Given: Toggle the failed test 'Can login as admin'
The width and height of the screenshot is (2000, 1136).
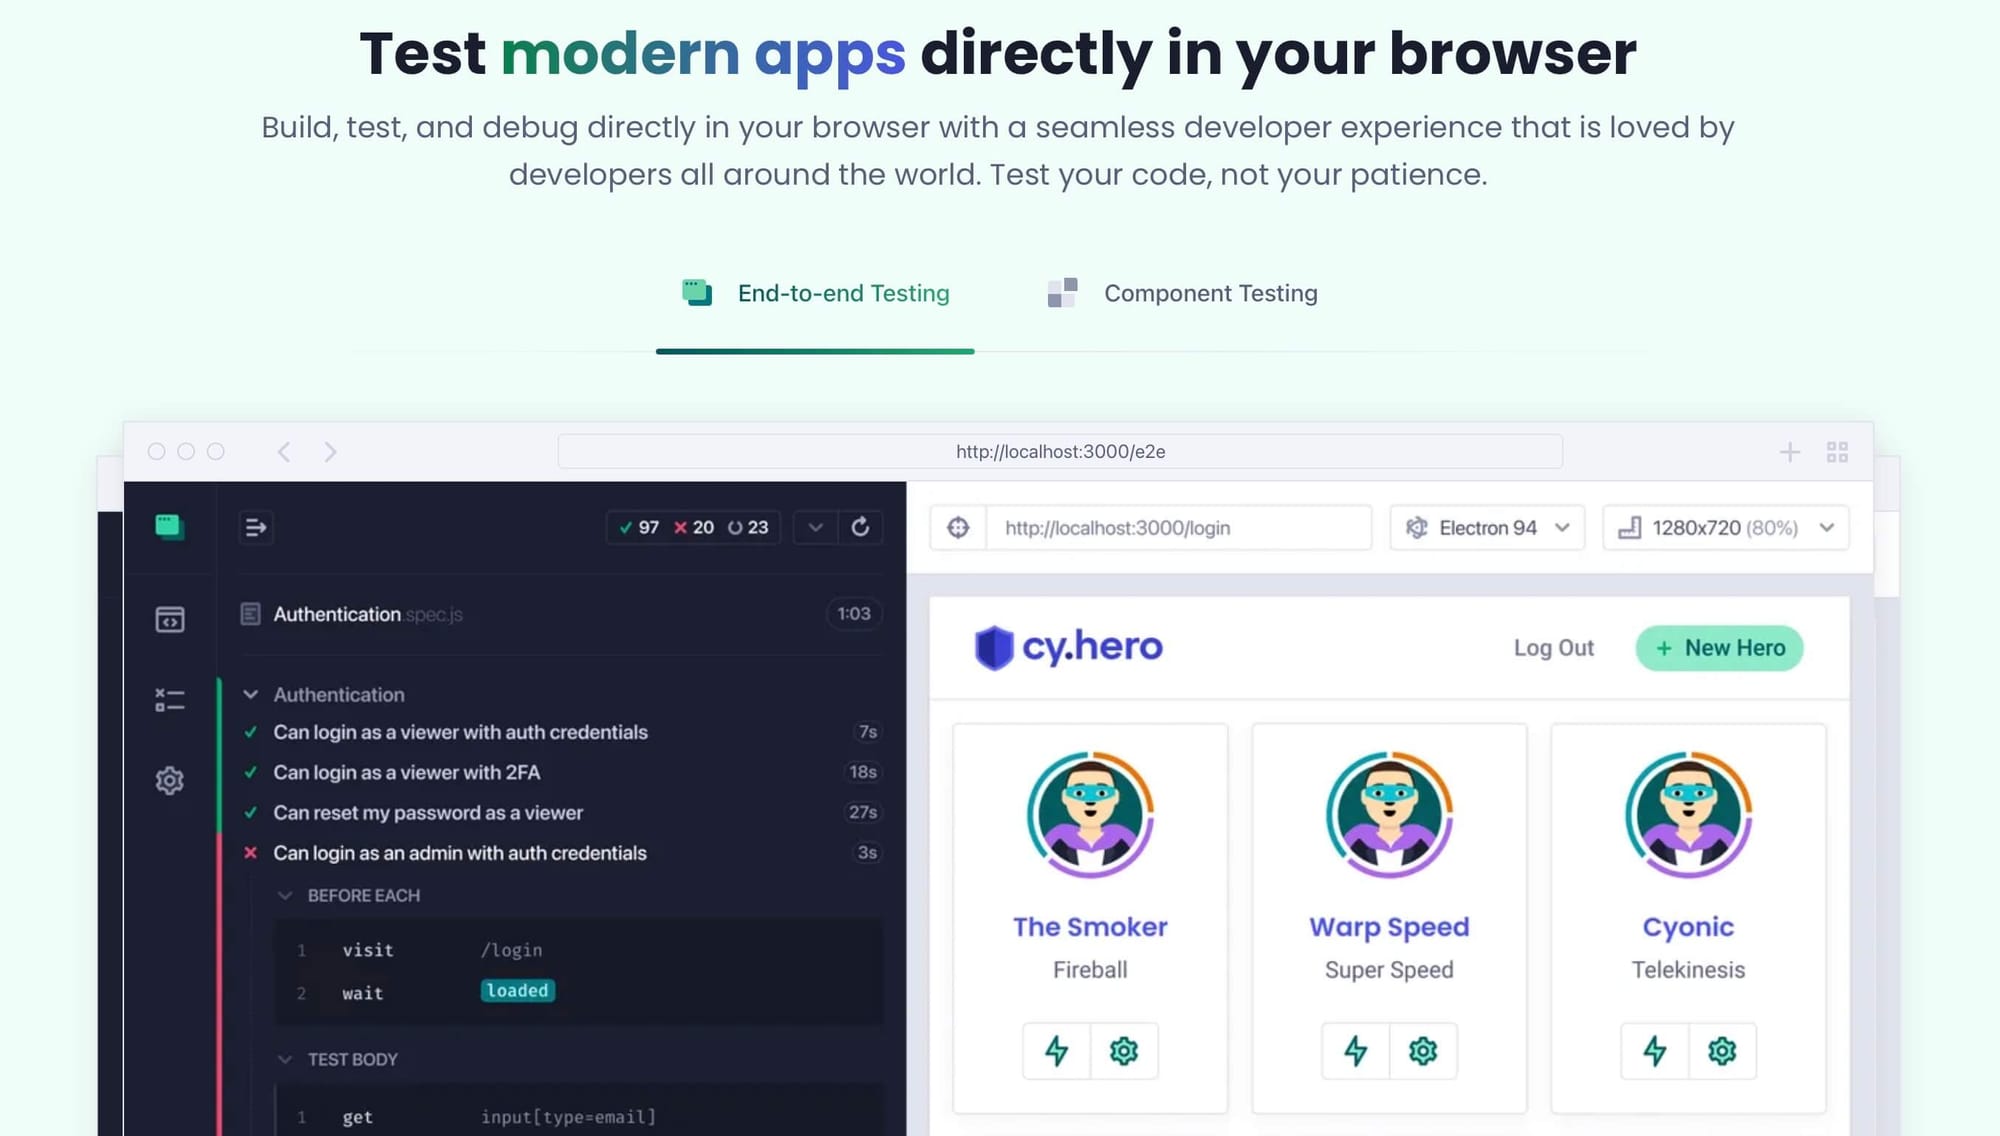Looking at the screenshot, I should 460,852.
